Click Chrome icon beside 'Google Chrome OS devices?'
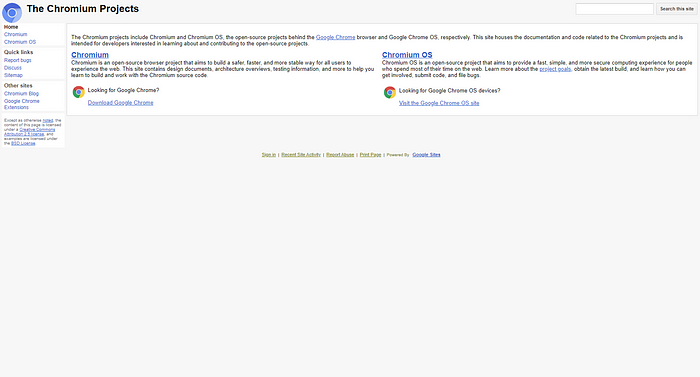700x377 pixels. pos(390,92)
